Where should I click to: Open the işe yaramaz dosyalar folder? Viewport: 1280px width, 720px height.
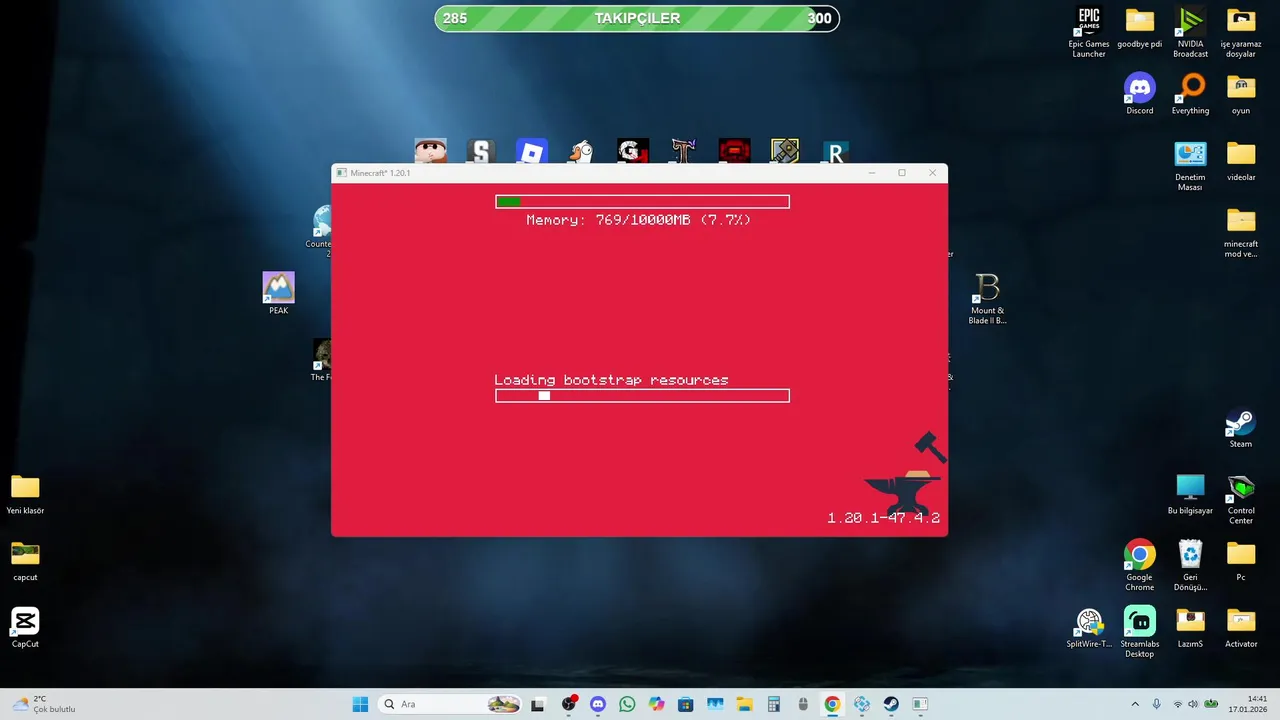point(1241,32)
